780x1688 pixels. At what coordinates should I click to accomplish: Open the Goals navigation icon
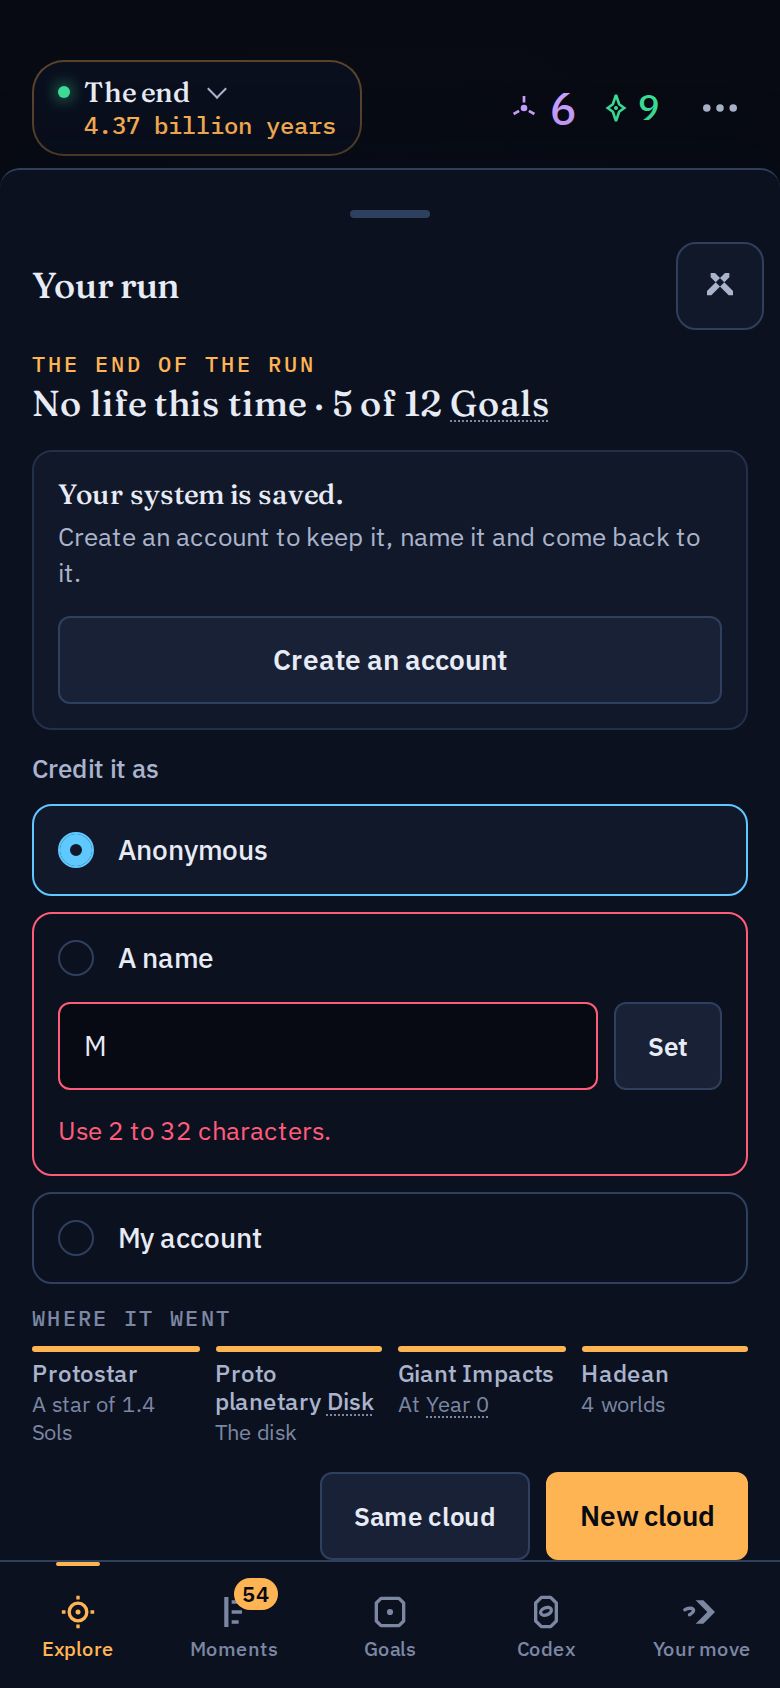coord(390,1625)
